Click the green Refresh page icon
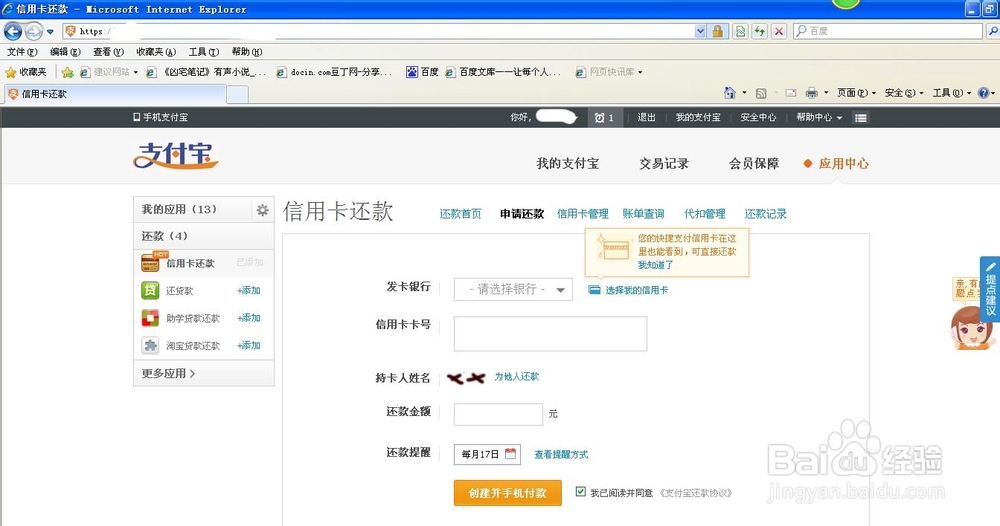 tap(760, 31)
